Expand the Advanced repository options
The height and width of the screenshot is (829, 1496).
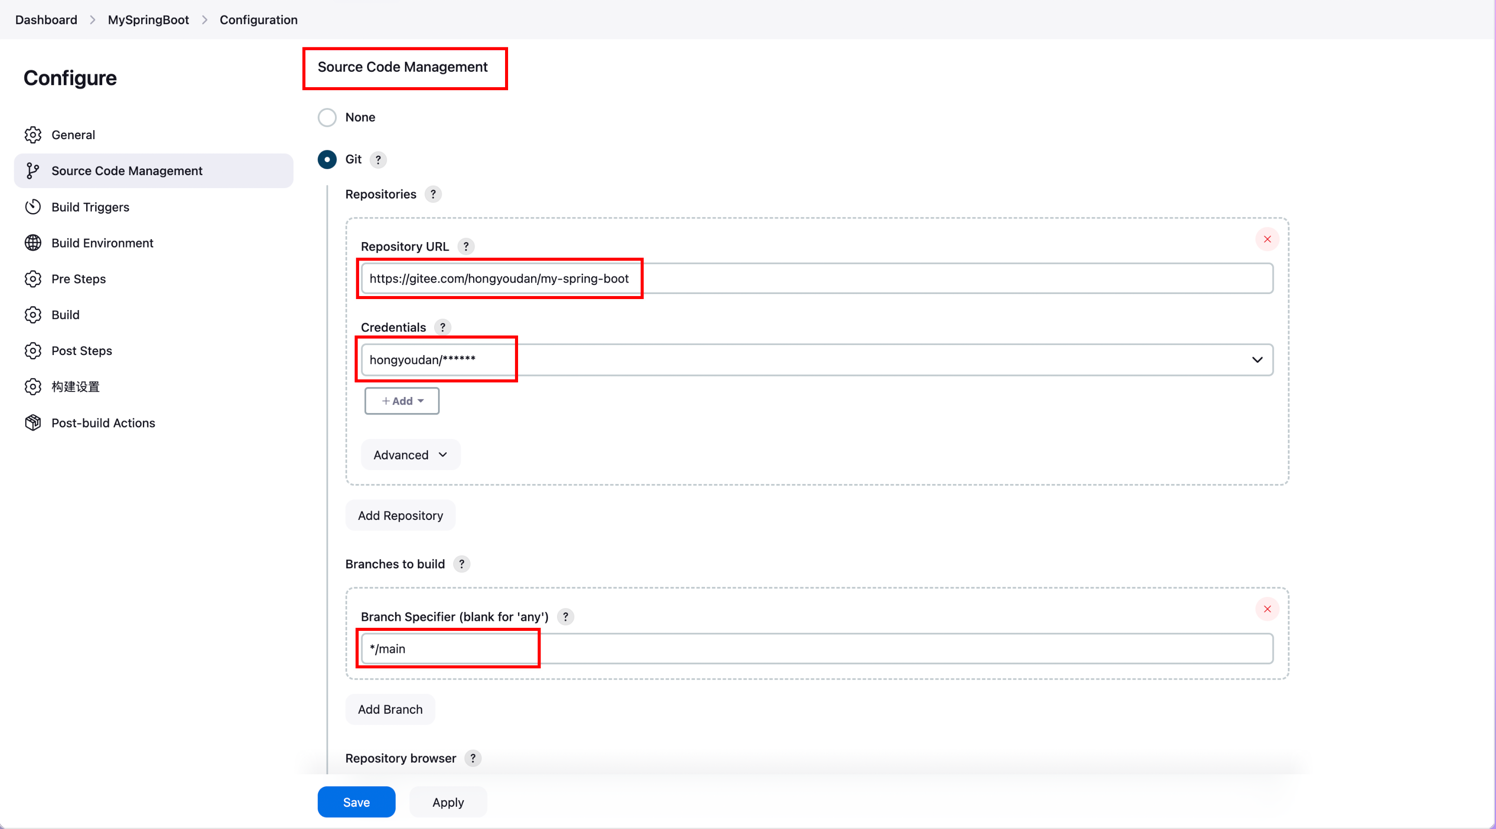(410, 455)
